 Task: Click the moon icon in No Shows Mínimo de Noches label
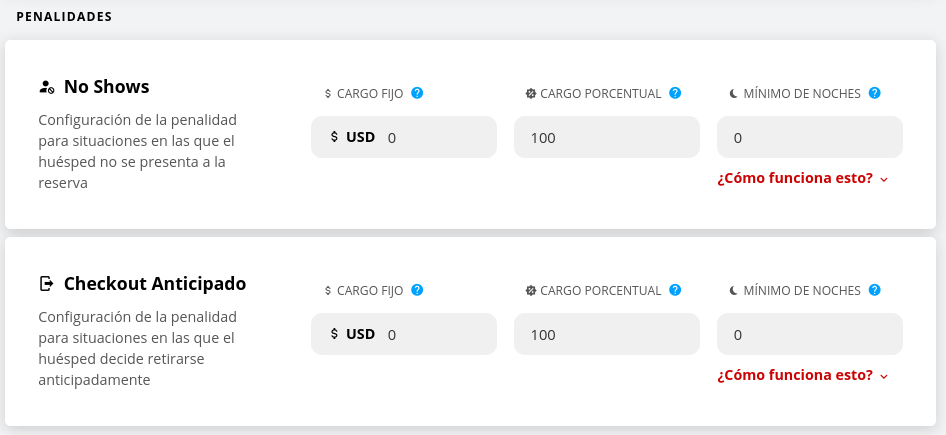[733, 94]
